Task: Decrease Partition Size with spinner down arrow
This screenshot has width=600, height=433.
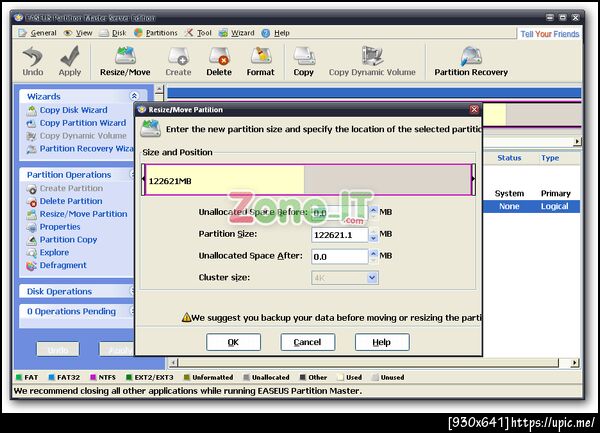Action: [373, 238]
